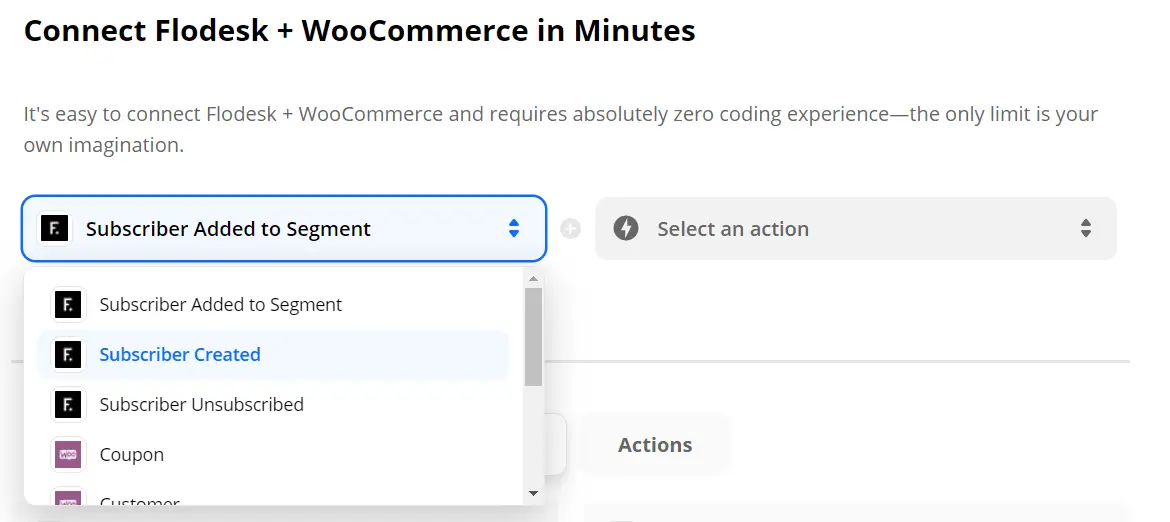The image size is (1170, 522).
Task: Click the lightning bolt action icon
Action: coord(626,228)
